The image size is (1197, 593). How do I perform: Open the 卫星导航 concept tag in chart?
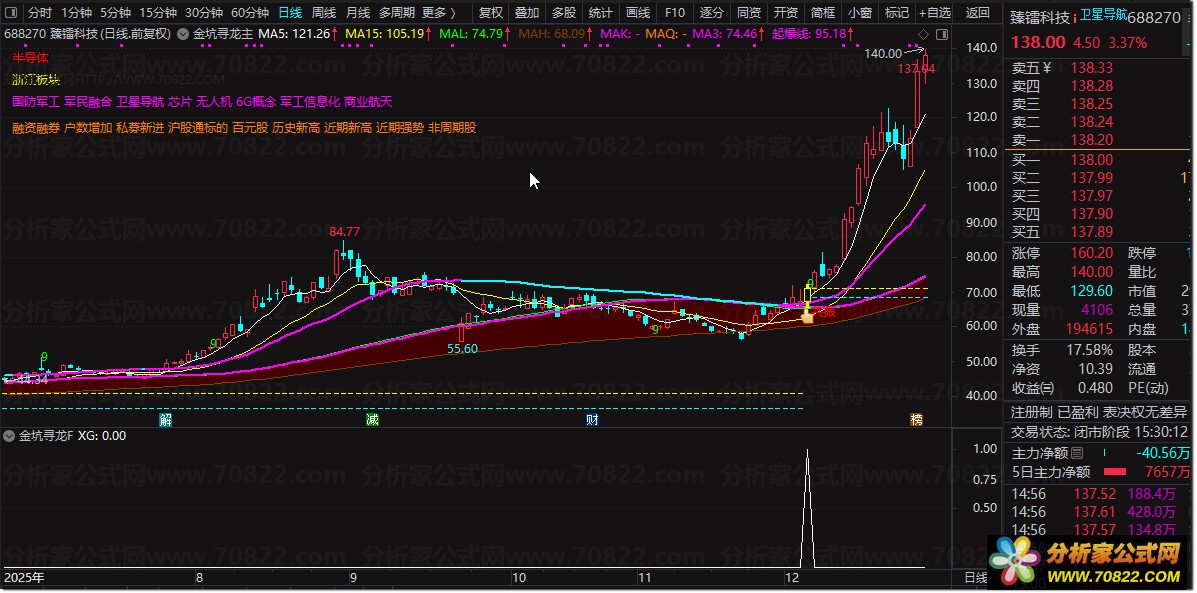[140, 102]
